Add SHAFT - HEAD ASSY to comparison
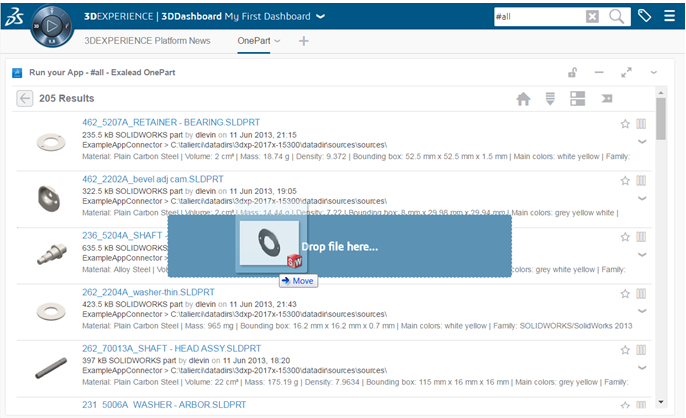This screenshot has height=418, width=686. click(641, 350)
